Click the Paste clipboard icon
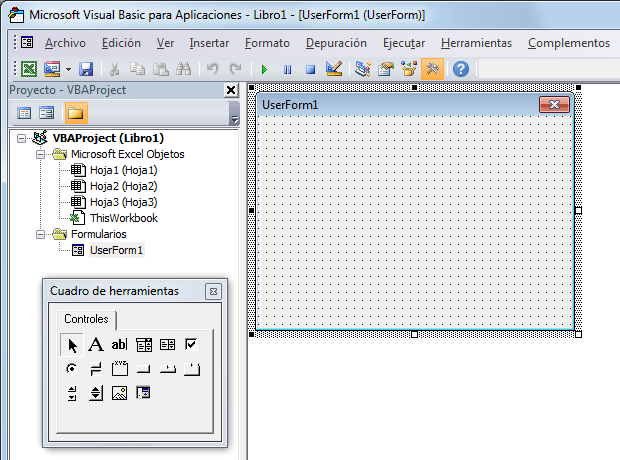The height and width of the screenshot is (460, 620). tap(161, 69)
